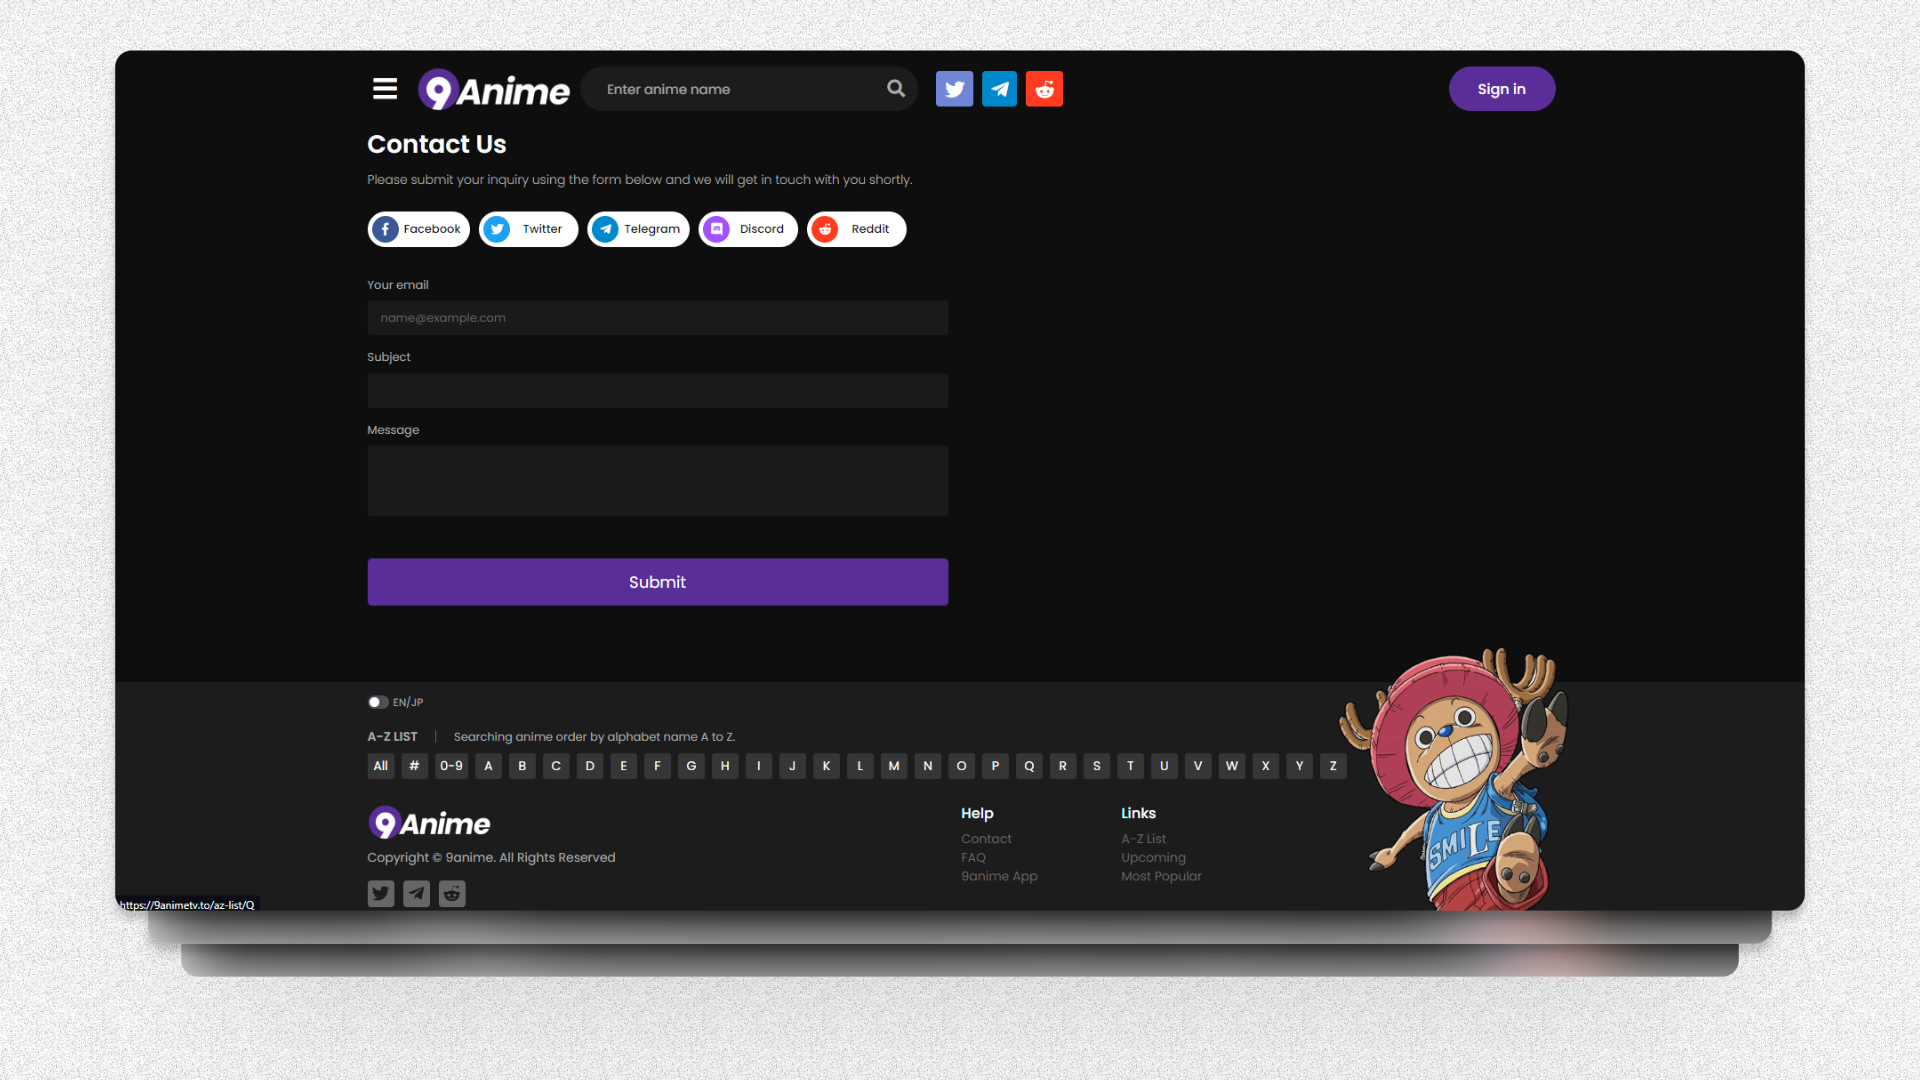Focus the Your email input field

tap(657, 318)
